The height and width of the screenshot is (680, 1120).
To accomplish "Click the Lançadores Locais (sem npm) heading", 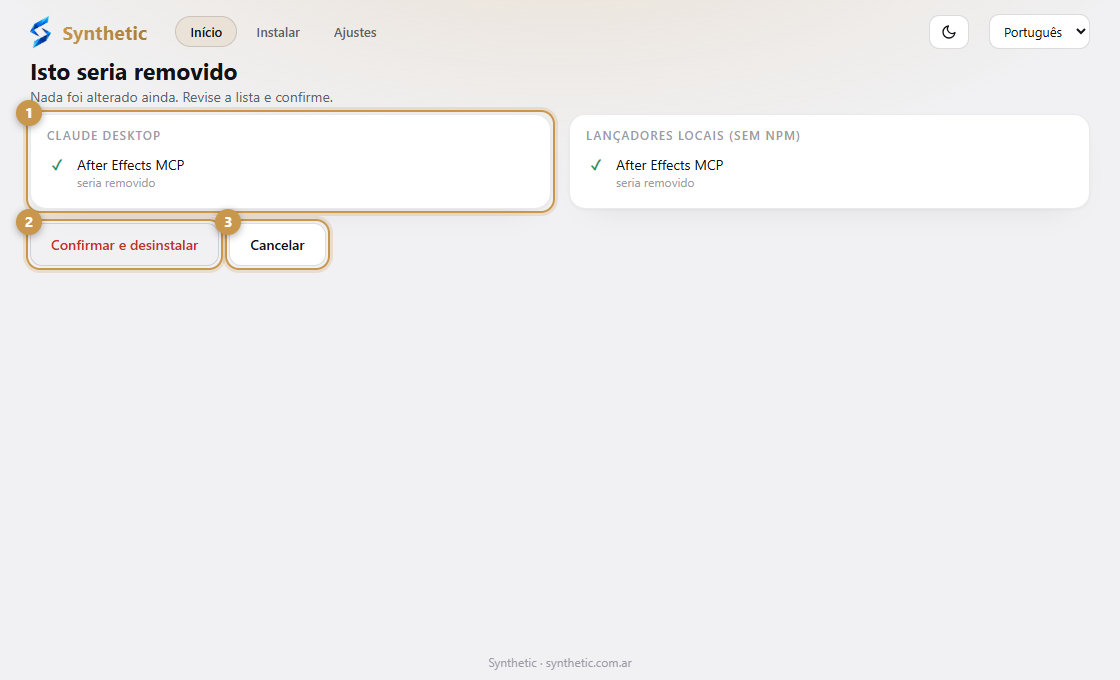I will click(x=693, y=136).
